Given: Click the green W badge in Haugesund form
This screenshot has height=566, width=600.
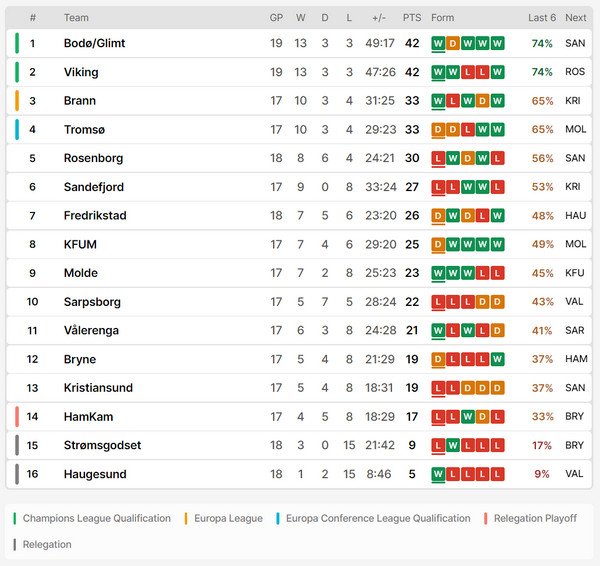Looking at the screenshot, I should (x=438, y=474).
